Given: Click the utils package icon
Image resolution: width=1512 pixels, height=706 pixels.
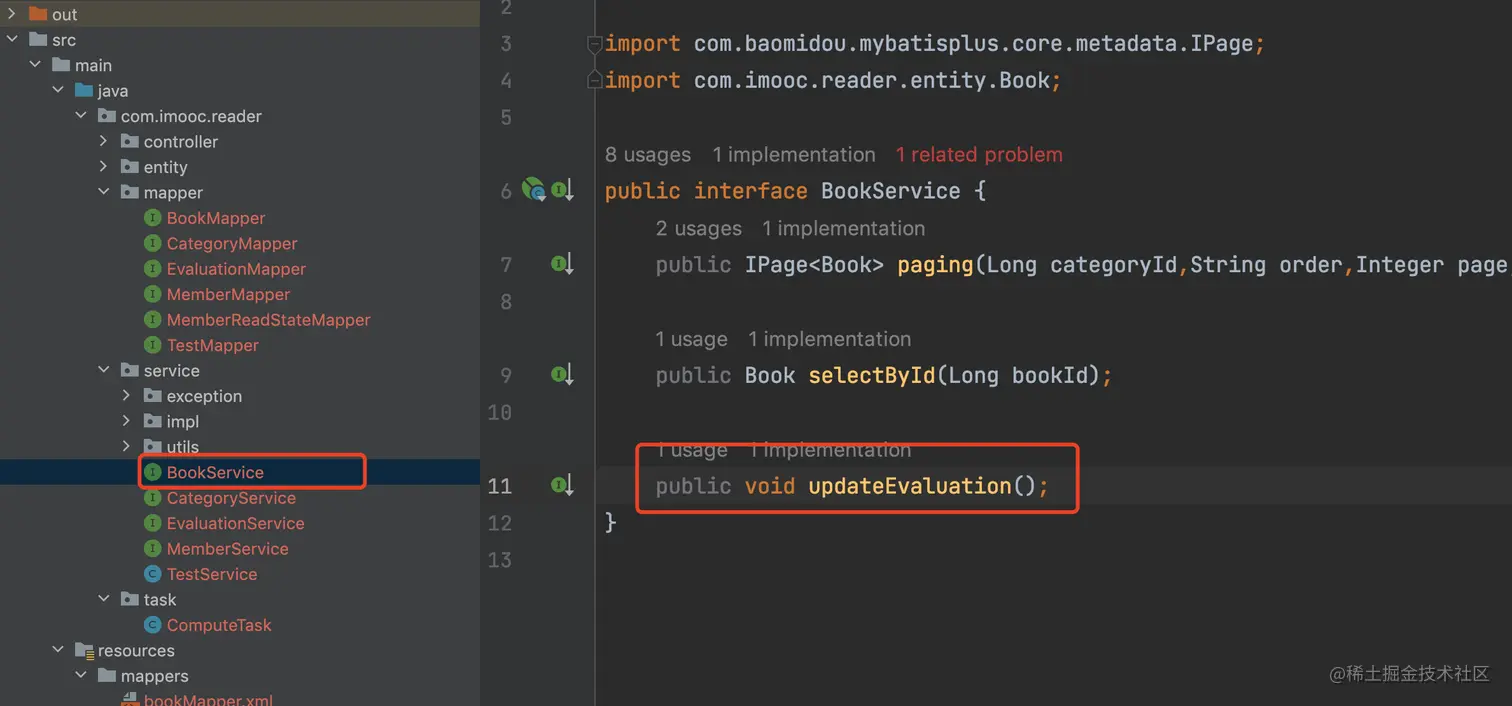Looking at the screenshot, I should point(153,447).
